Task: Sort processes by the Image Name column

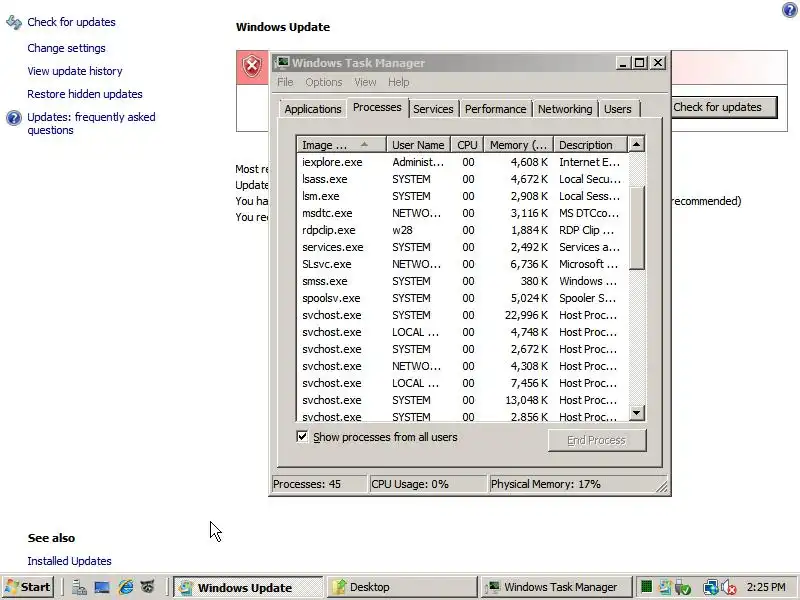Action: coord(341,145)
